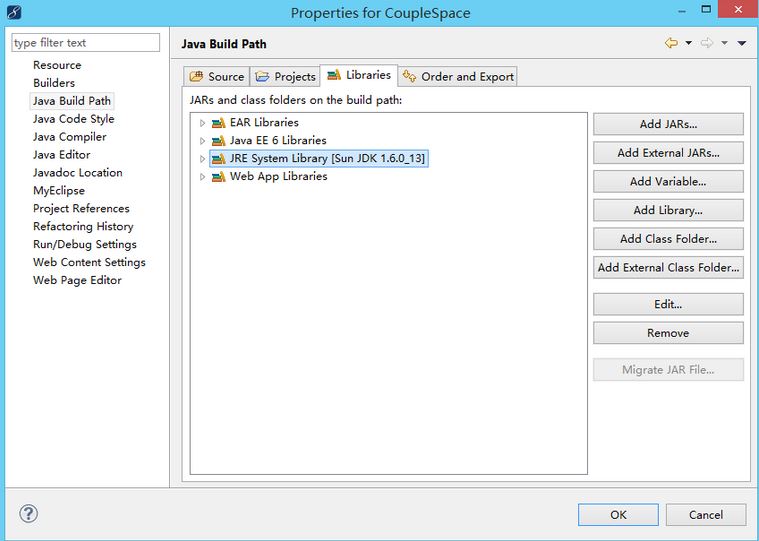Expand the Web App Libraries node
This screenshot has width=759, height=541.
(x=202, y=177)
